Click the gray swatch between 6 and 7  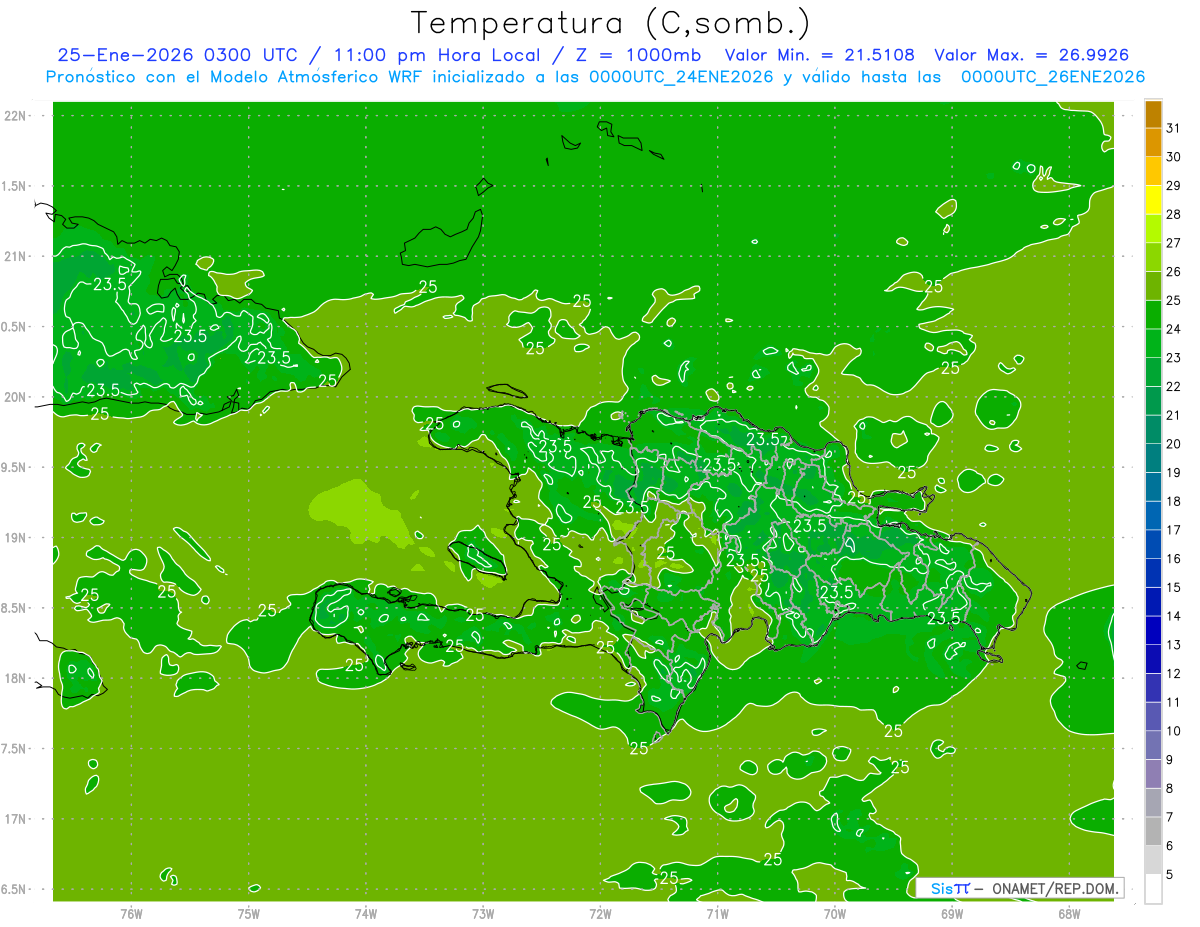click(x=1153, y=832)
